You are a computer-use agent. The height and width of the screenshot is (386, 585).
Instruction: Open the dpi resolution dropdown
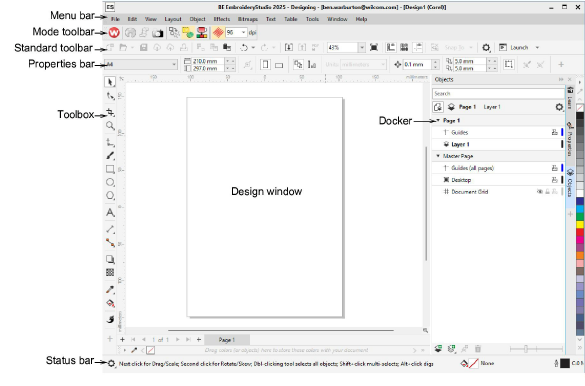pyautogui.click(x=243, y=32)
